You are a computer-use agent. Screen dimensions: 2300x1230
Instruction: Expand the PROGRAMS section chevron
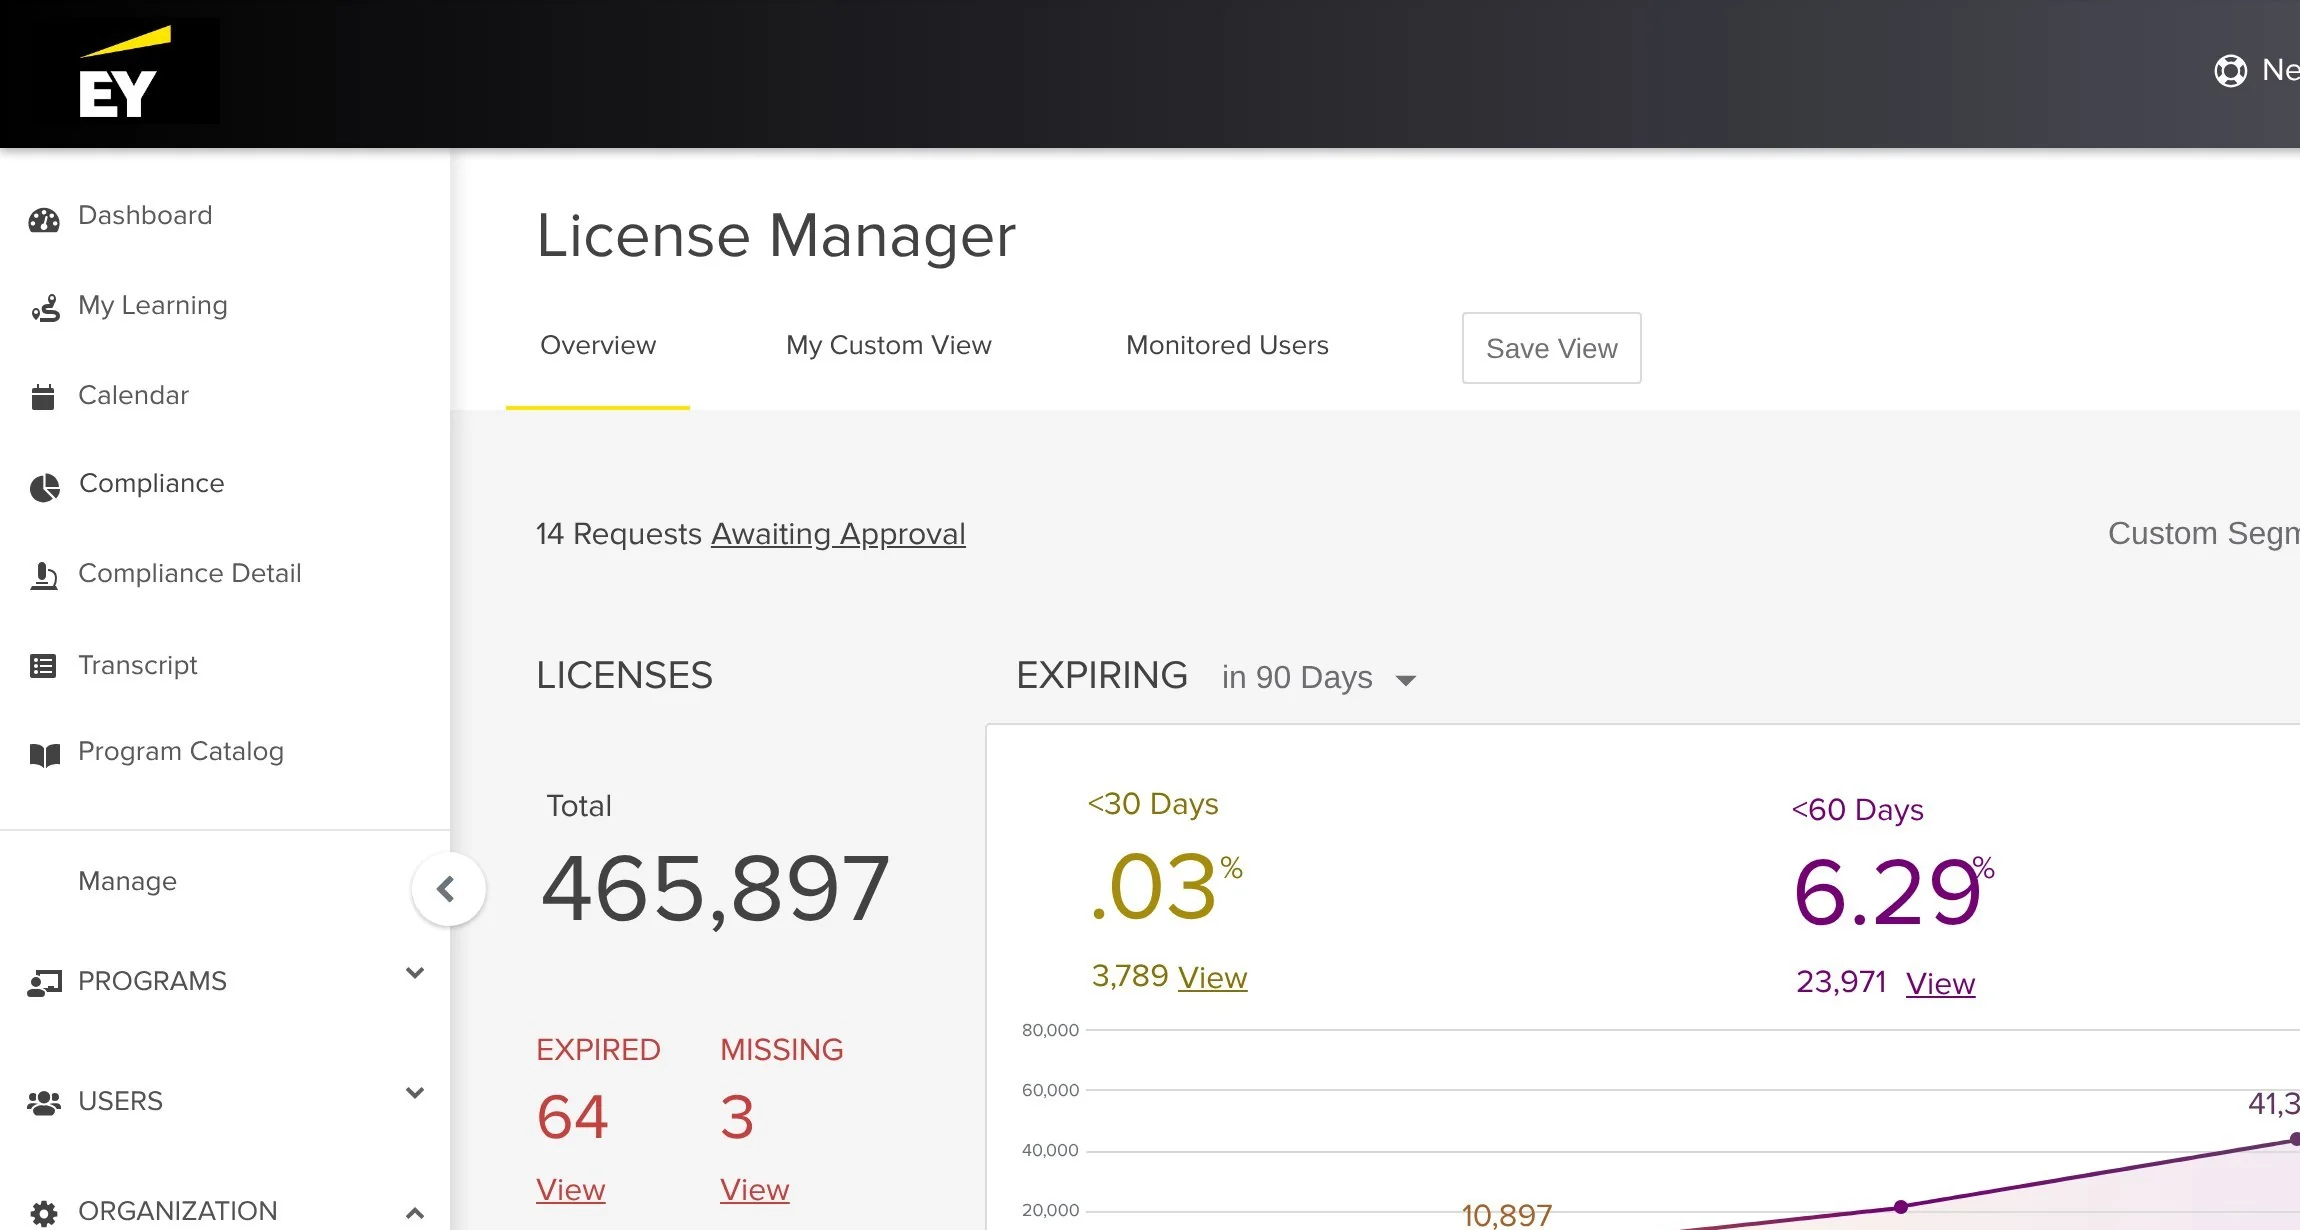coord(415,973)
